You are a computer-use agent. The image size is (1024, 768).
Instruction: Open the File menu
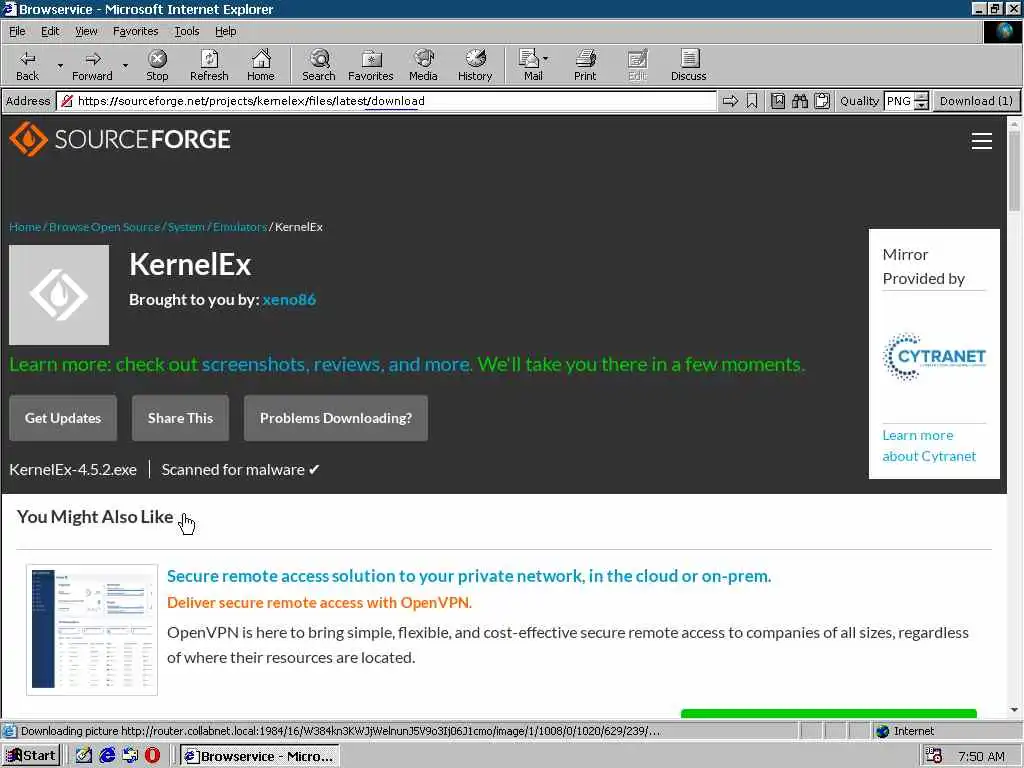click(x=17, y=31)
